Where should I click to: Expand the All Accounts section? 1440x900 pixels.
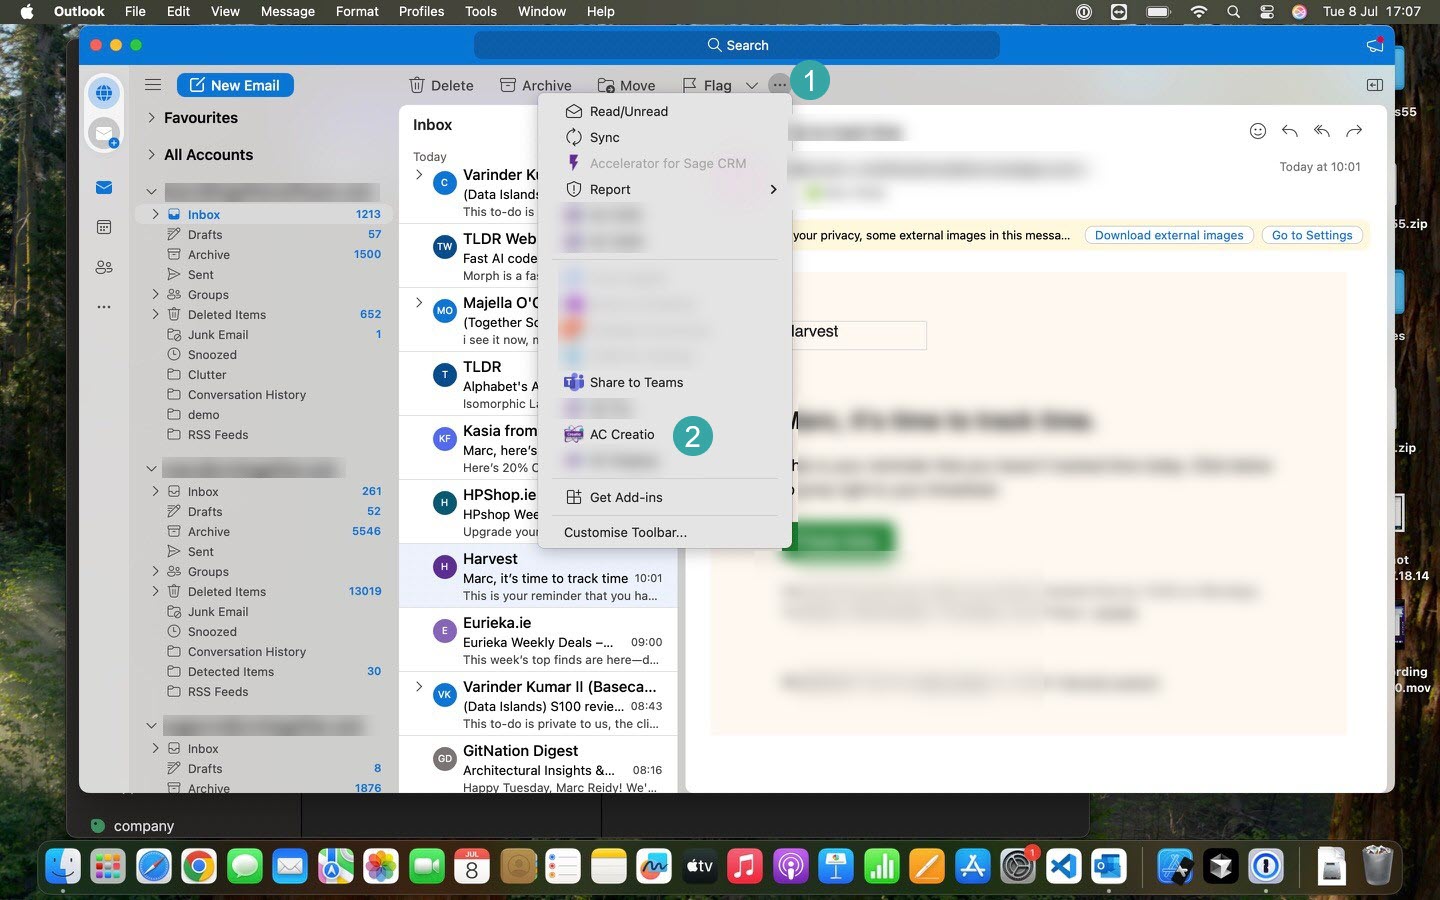point(151,154)
